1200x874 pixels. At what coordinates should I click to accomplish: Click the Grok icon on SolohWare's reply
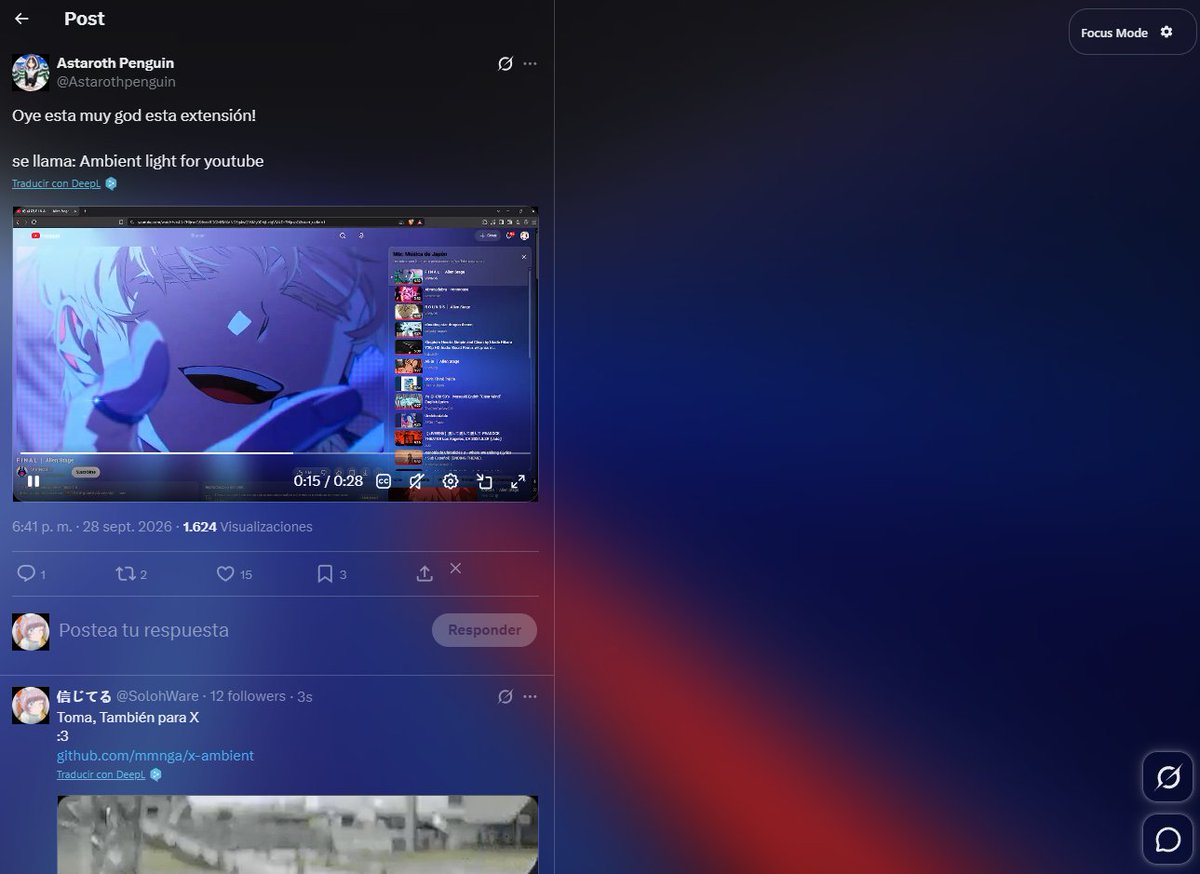click(x=506, y=696)
